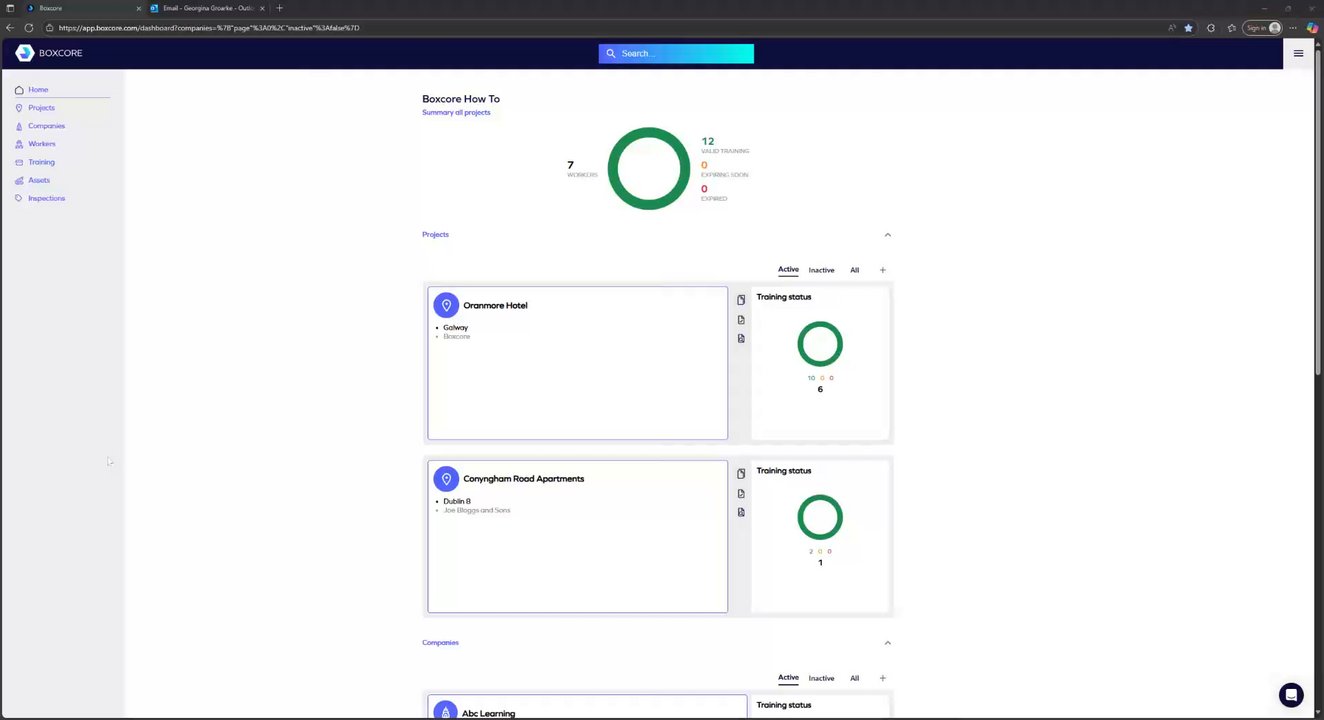The image size is (1324, 720).
Task: Click the summary all-projects training donut chart
Action: click(x=649, y=168)
